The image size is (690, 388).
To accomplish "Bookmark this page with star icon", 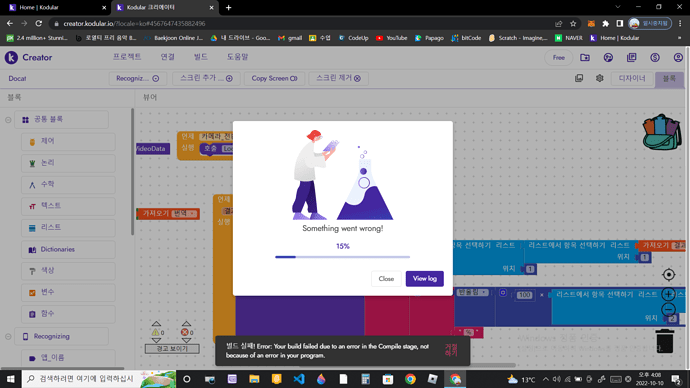I will click(573, 23).
